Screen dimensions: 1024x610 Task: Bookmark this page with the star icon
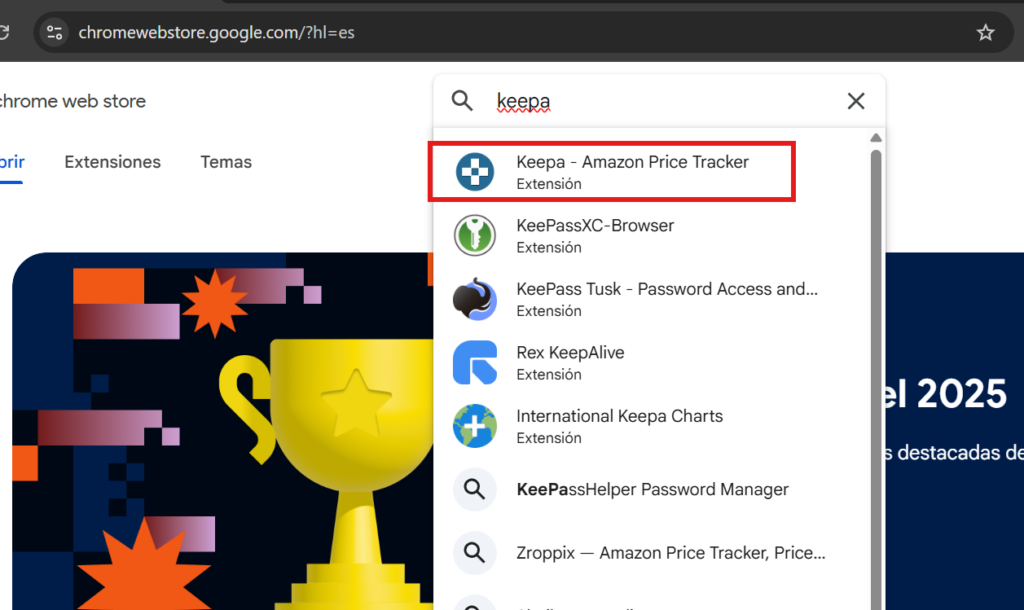pyautogui.click(x=985, y=32)
